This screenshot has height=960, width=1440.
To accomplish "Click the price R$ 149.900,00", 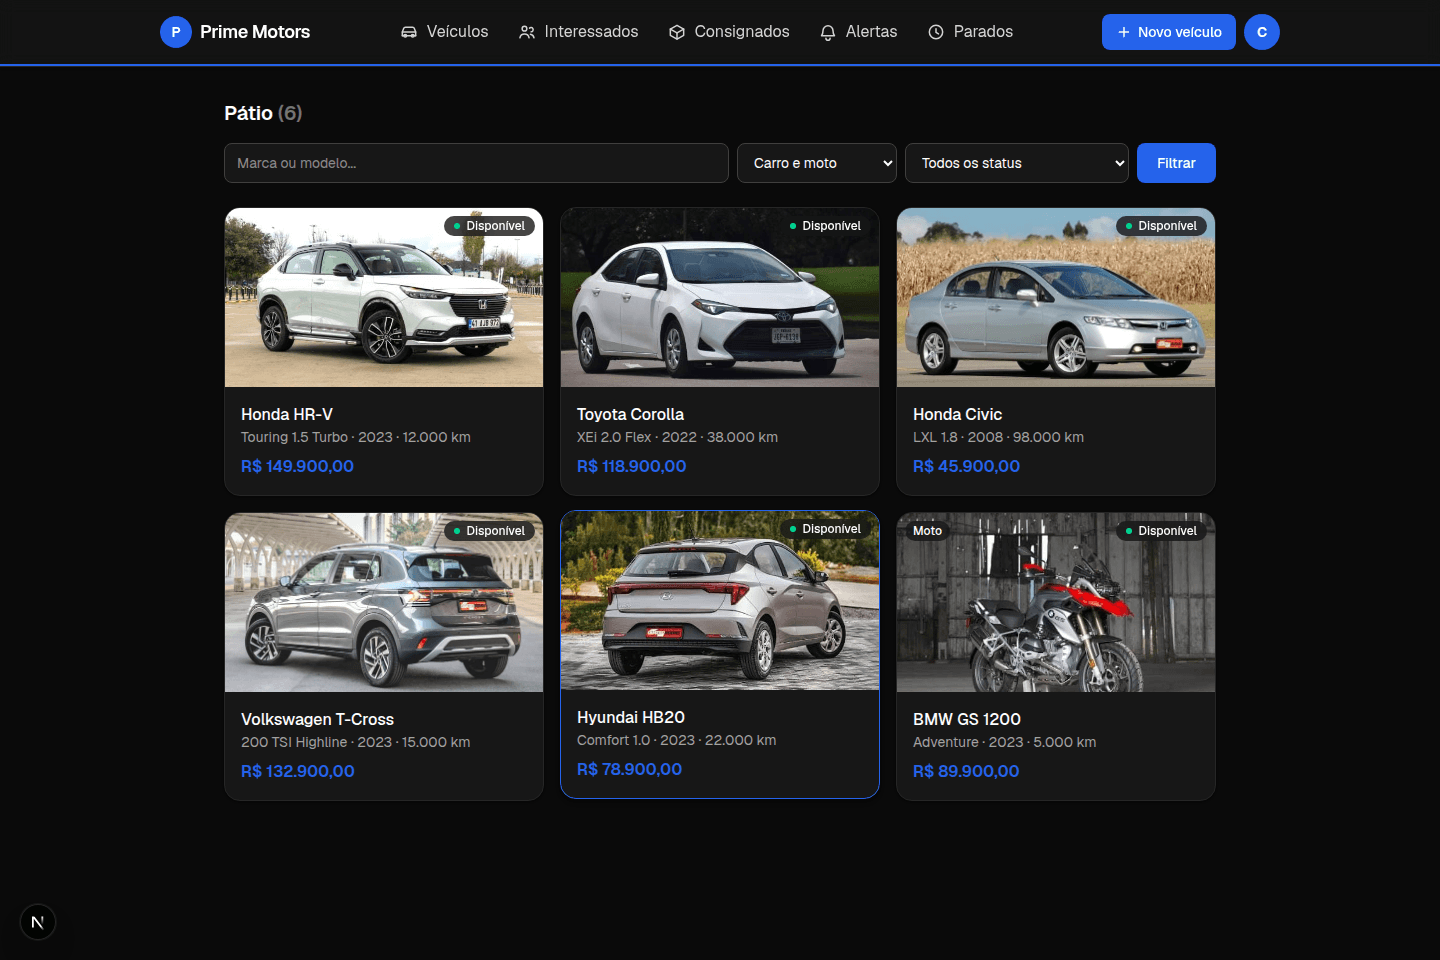I will pyautogui.click(x=297, y=466).
